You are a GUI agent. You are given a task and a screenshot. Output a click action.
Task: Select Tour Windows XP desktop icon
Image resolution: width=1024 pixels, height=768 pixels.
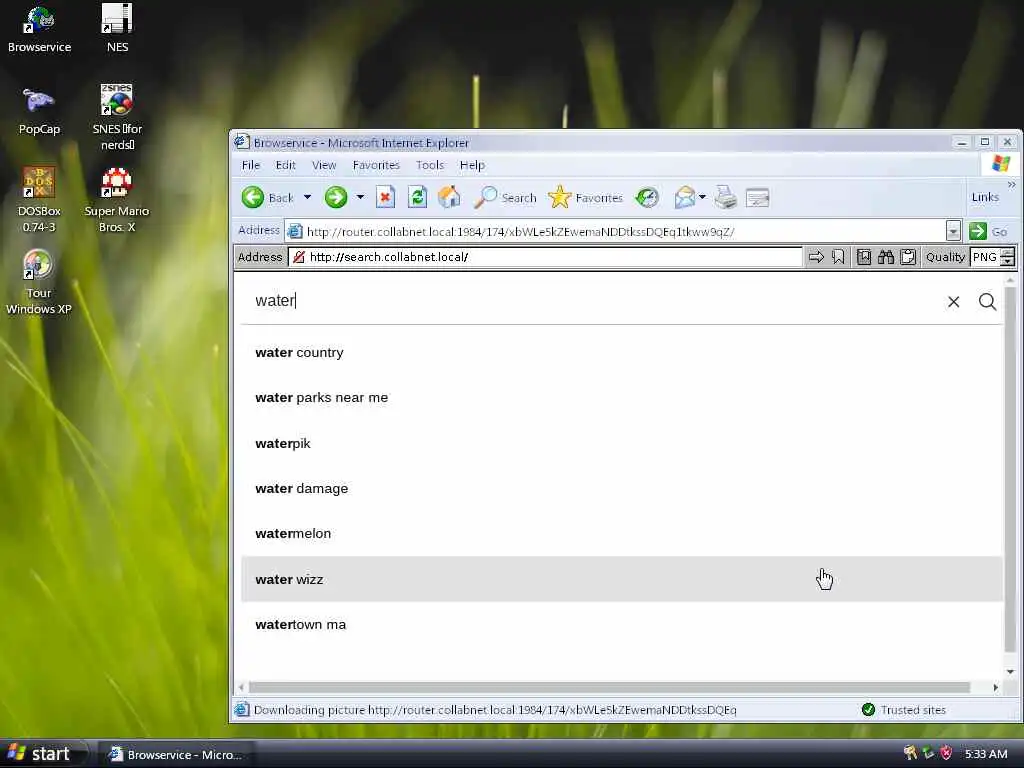39,282
